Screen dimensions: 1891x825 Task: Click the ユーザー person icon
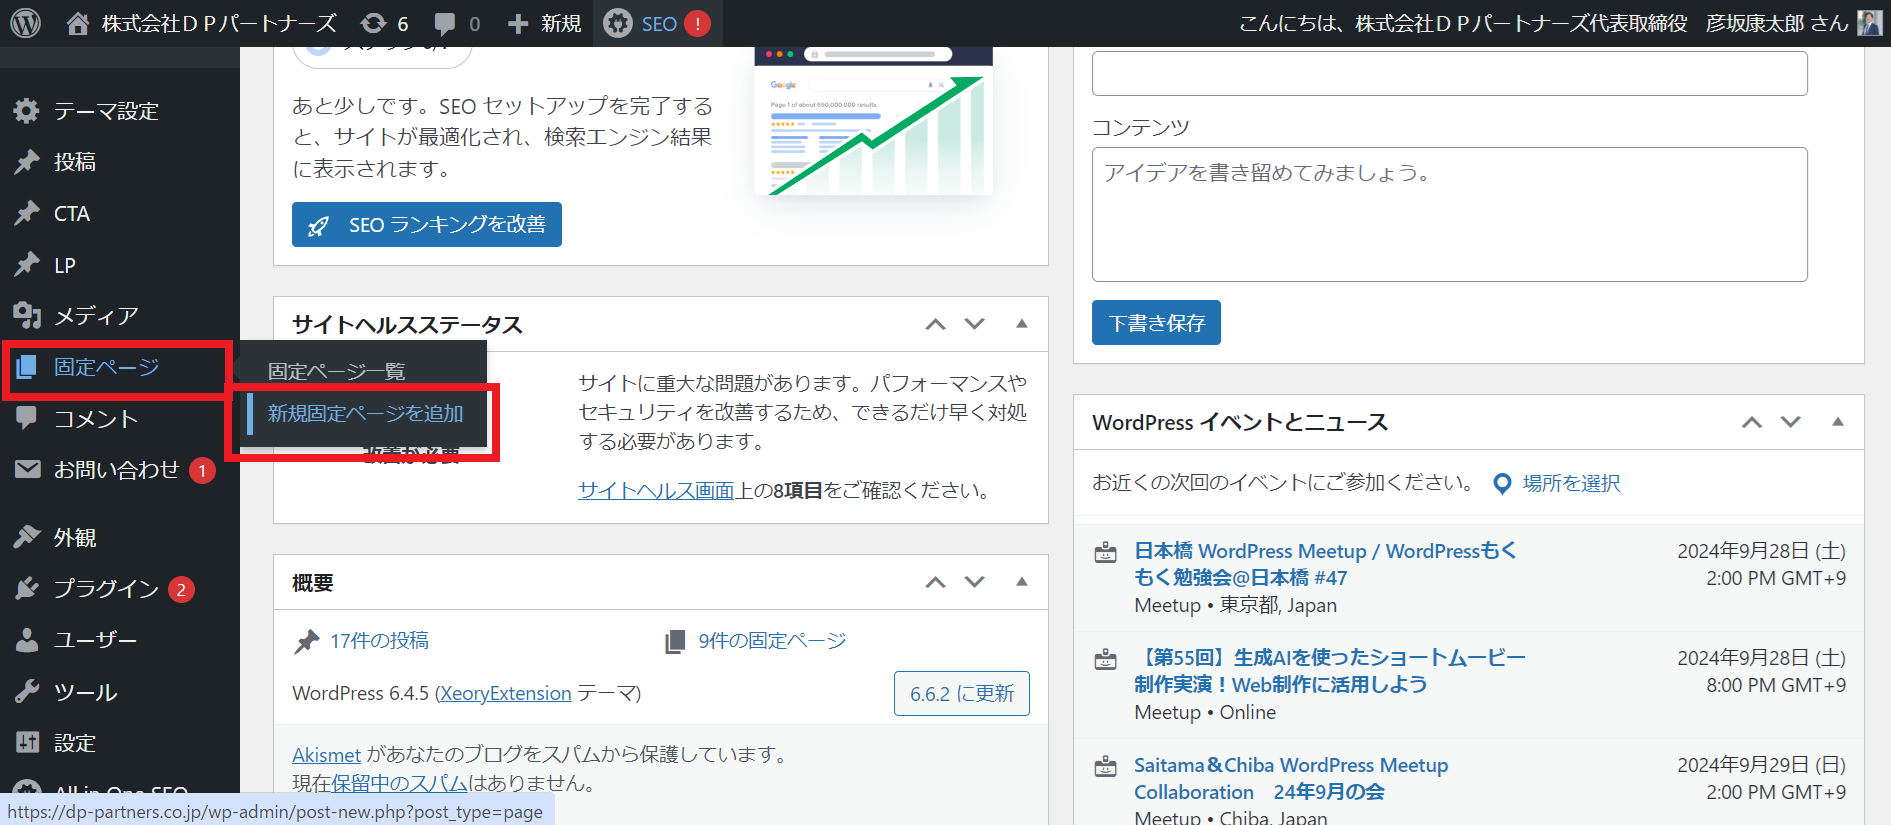[x=27, y=640]
